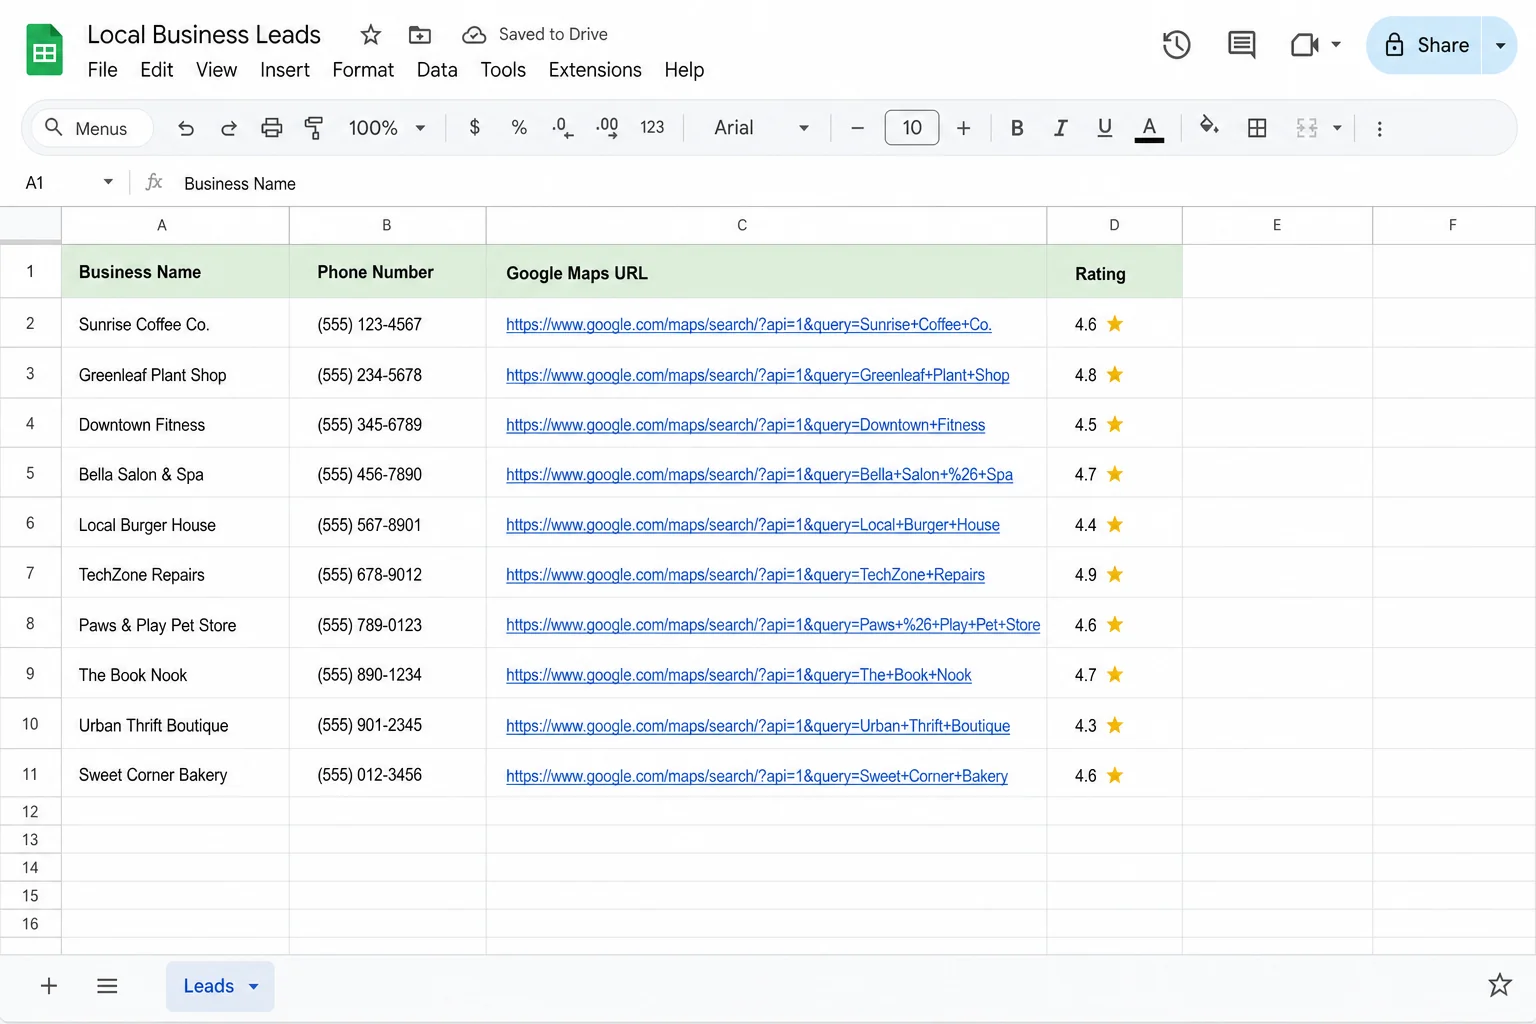Select cell "Bella Salon & Spa"

(175, 473)
